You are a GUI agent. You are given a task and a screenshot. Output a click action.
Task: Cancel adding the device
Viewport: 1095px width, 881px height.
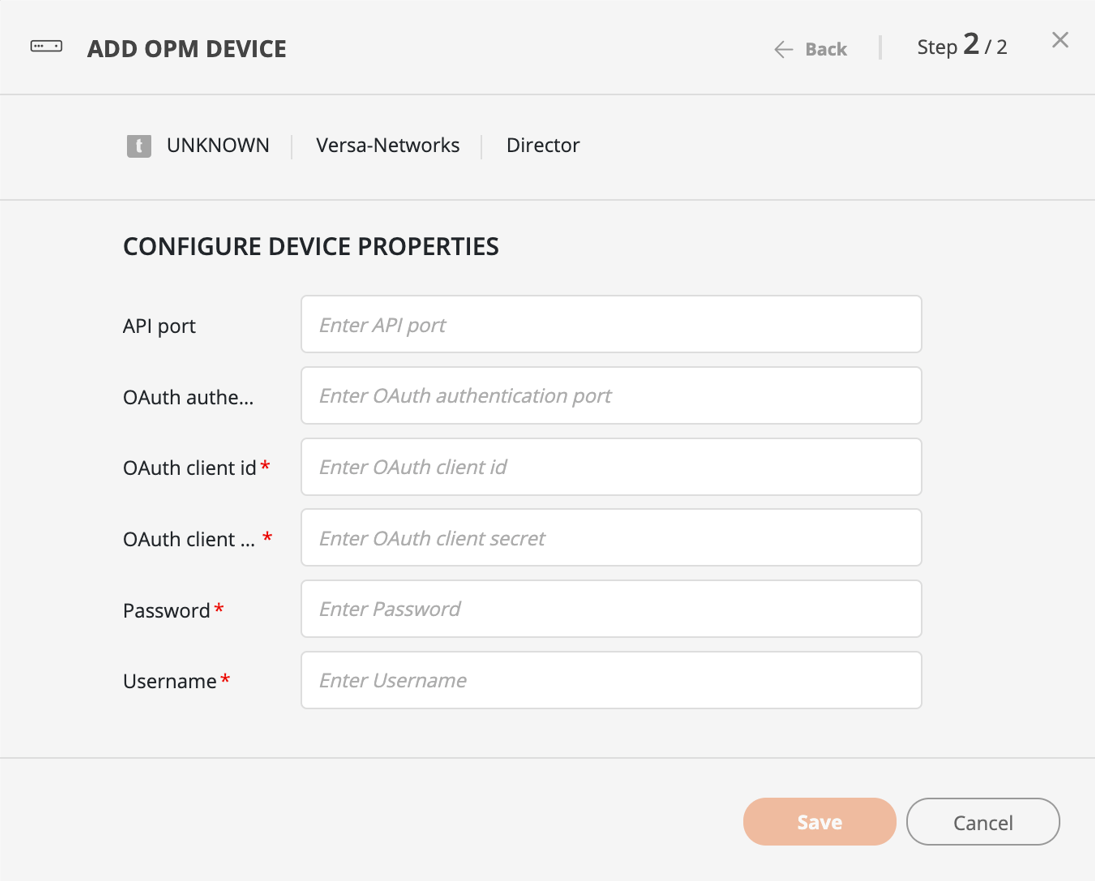point(982,822)
